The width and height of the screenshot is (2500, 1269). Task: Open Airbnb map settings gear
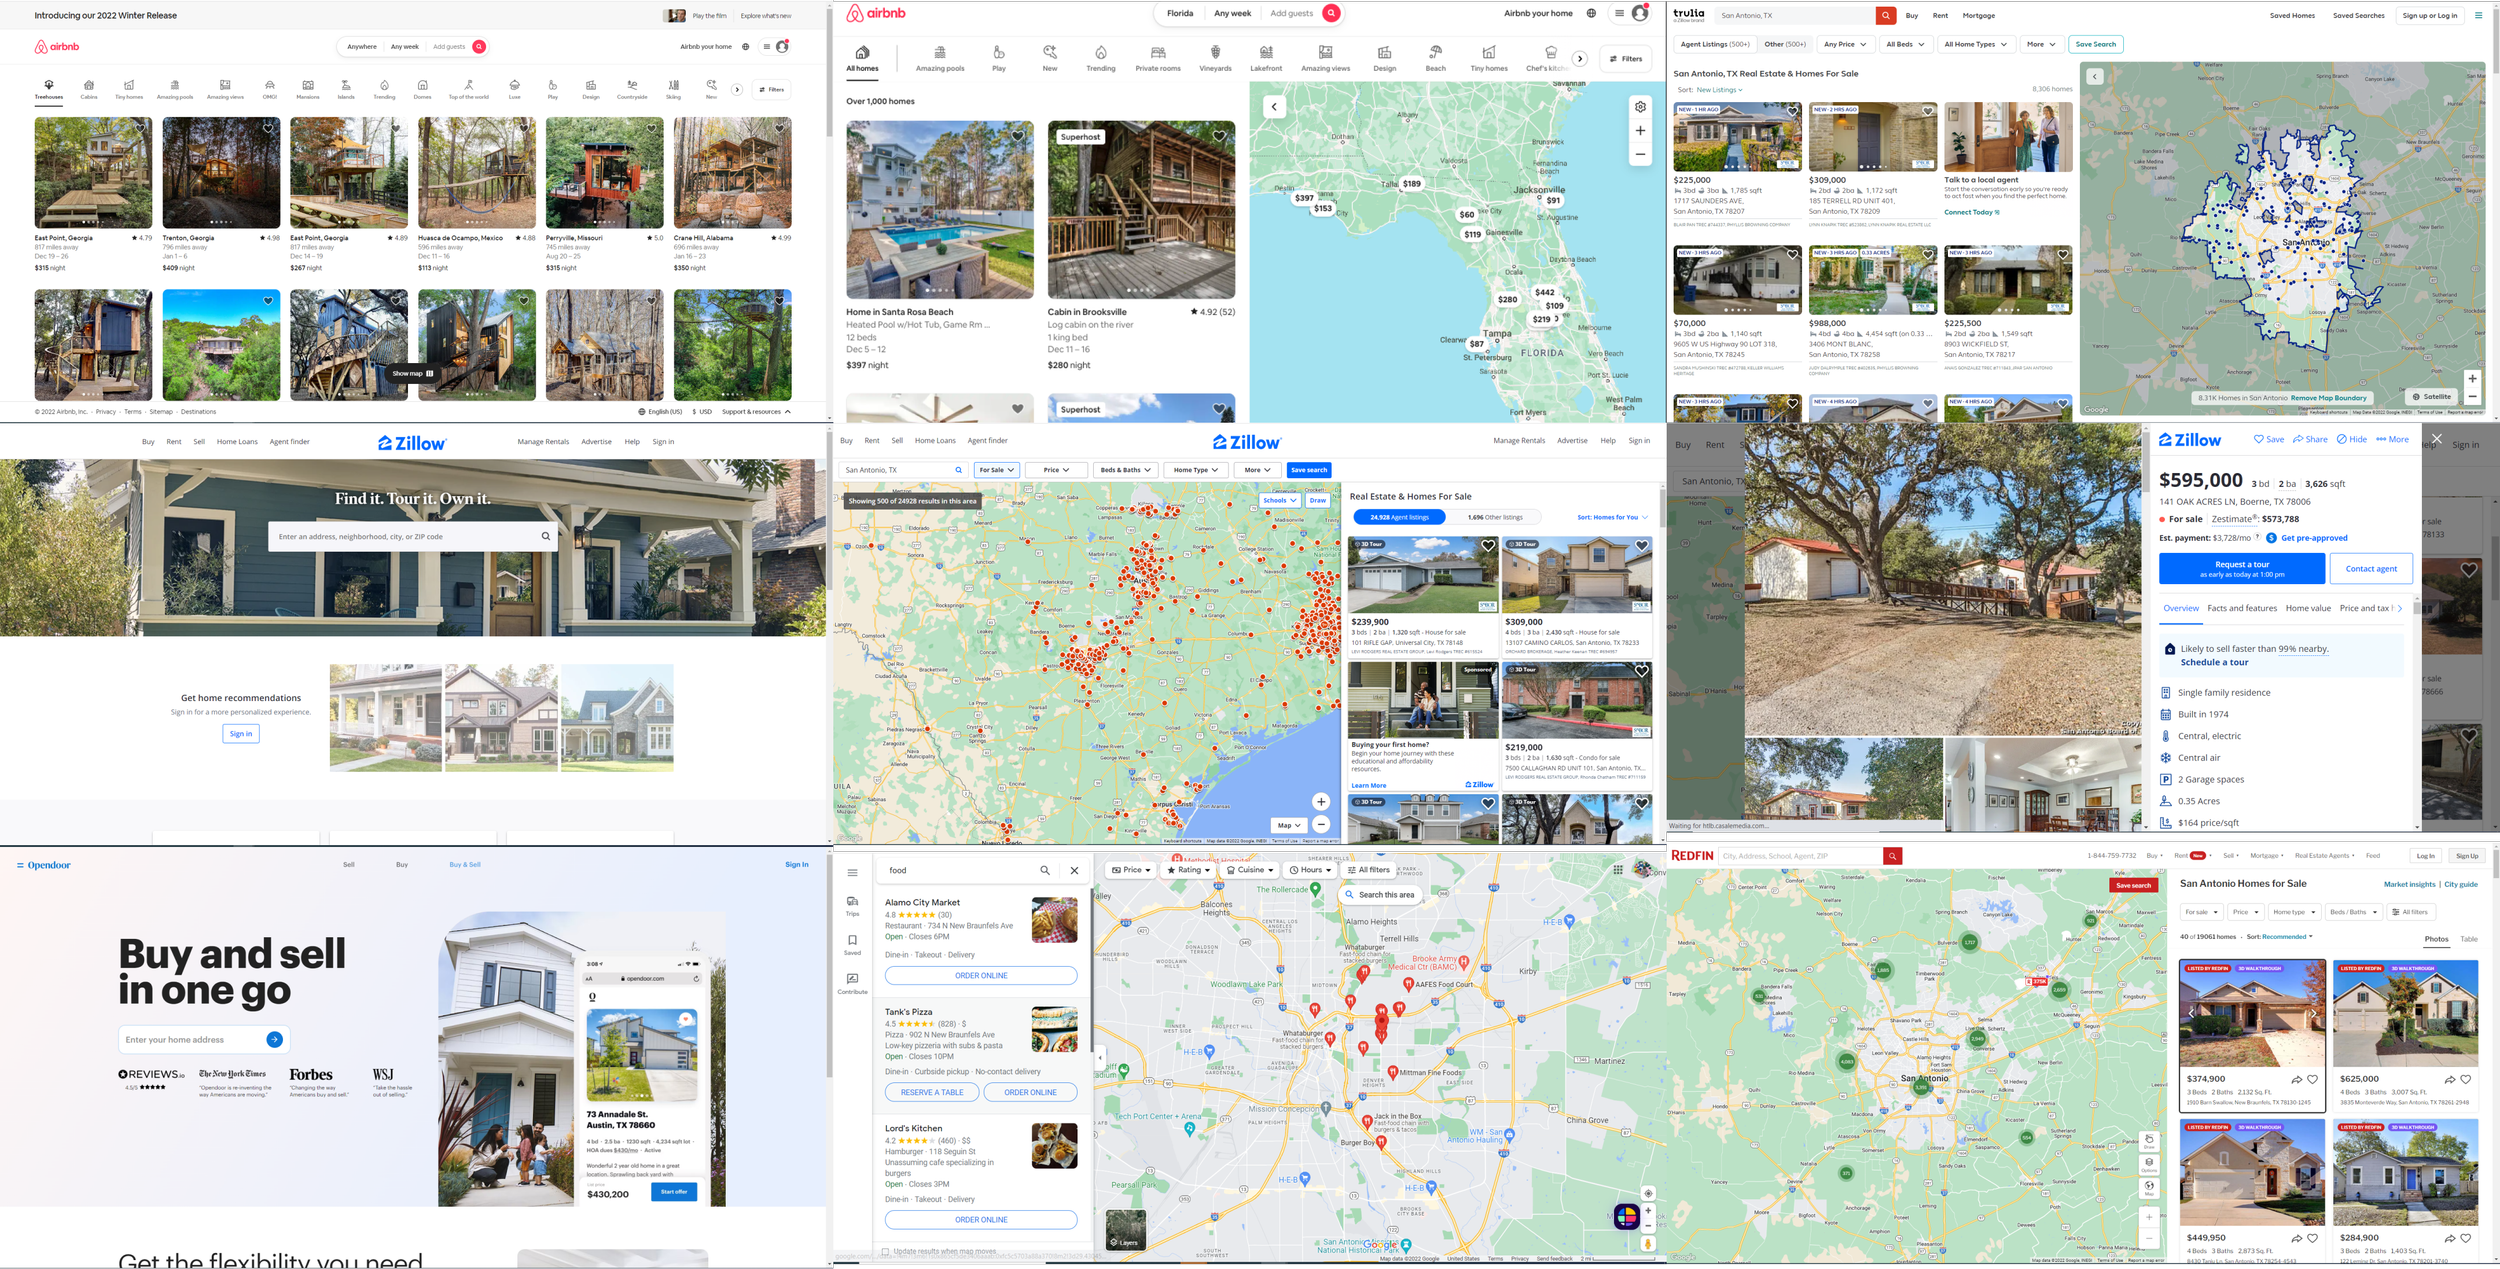1640,107
